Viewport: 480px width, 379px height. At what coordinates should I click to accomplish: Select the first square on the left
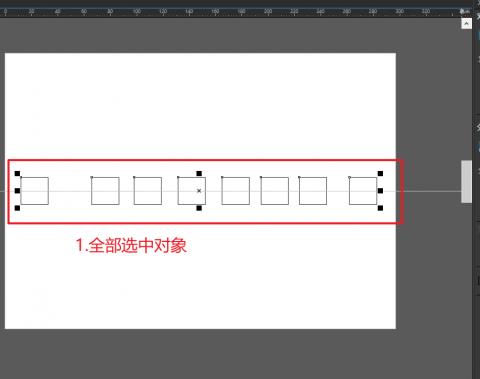click(x=35, y=191)
